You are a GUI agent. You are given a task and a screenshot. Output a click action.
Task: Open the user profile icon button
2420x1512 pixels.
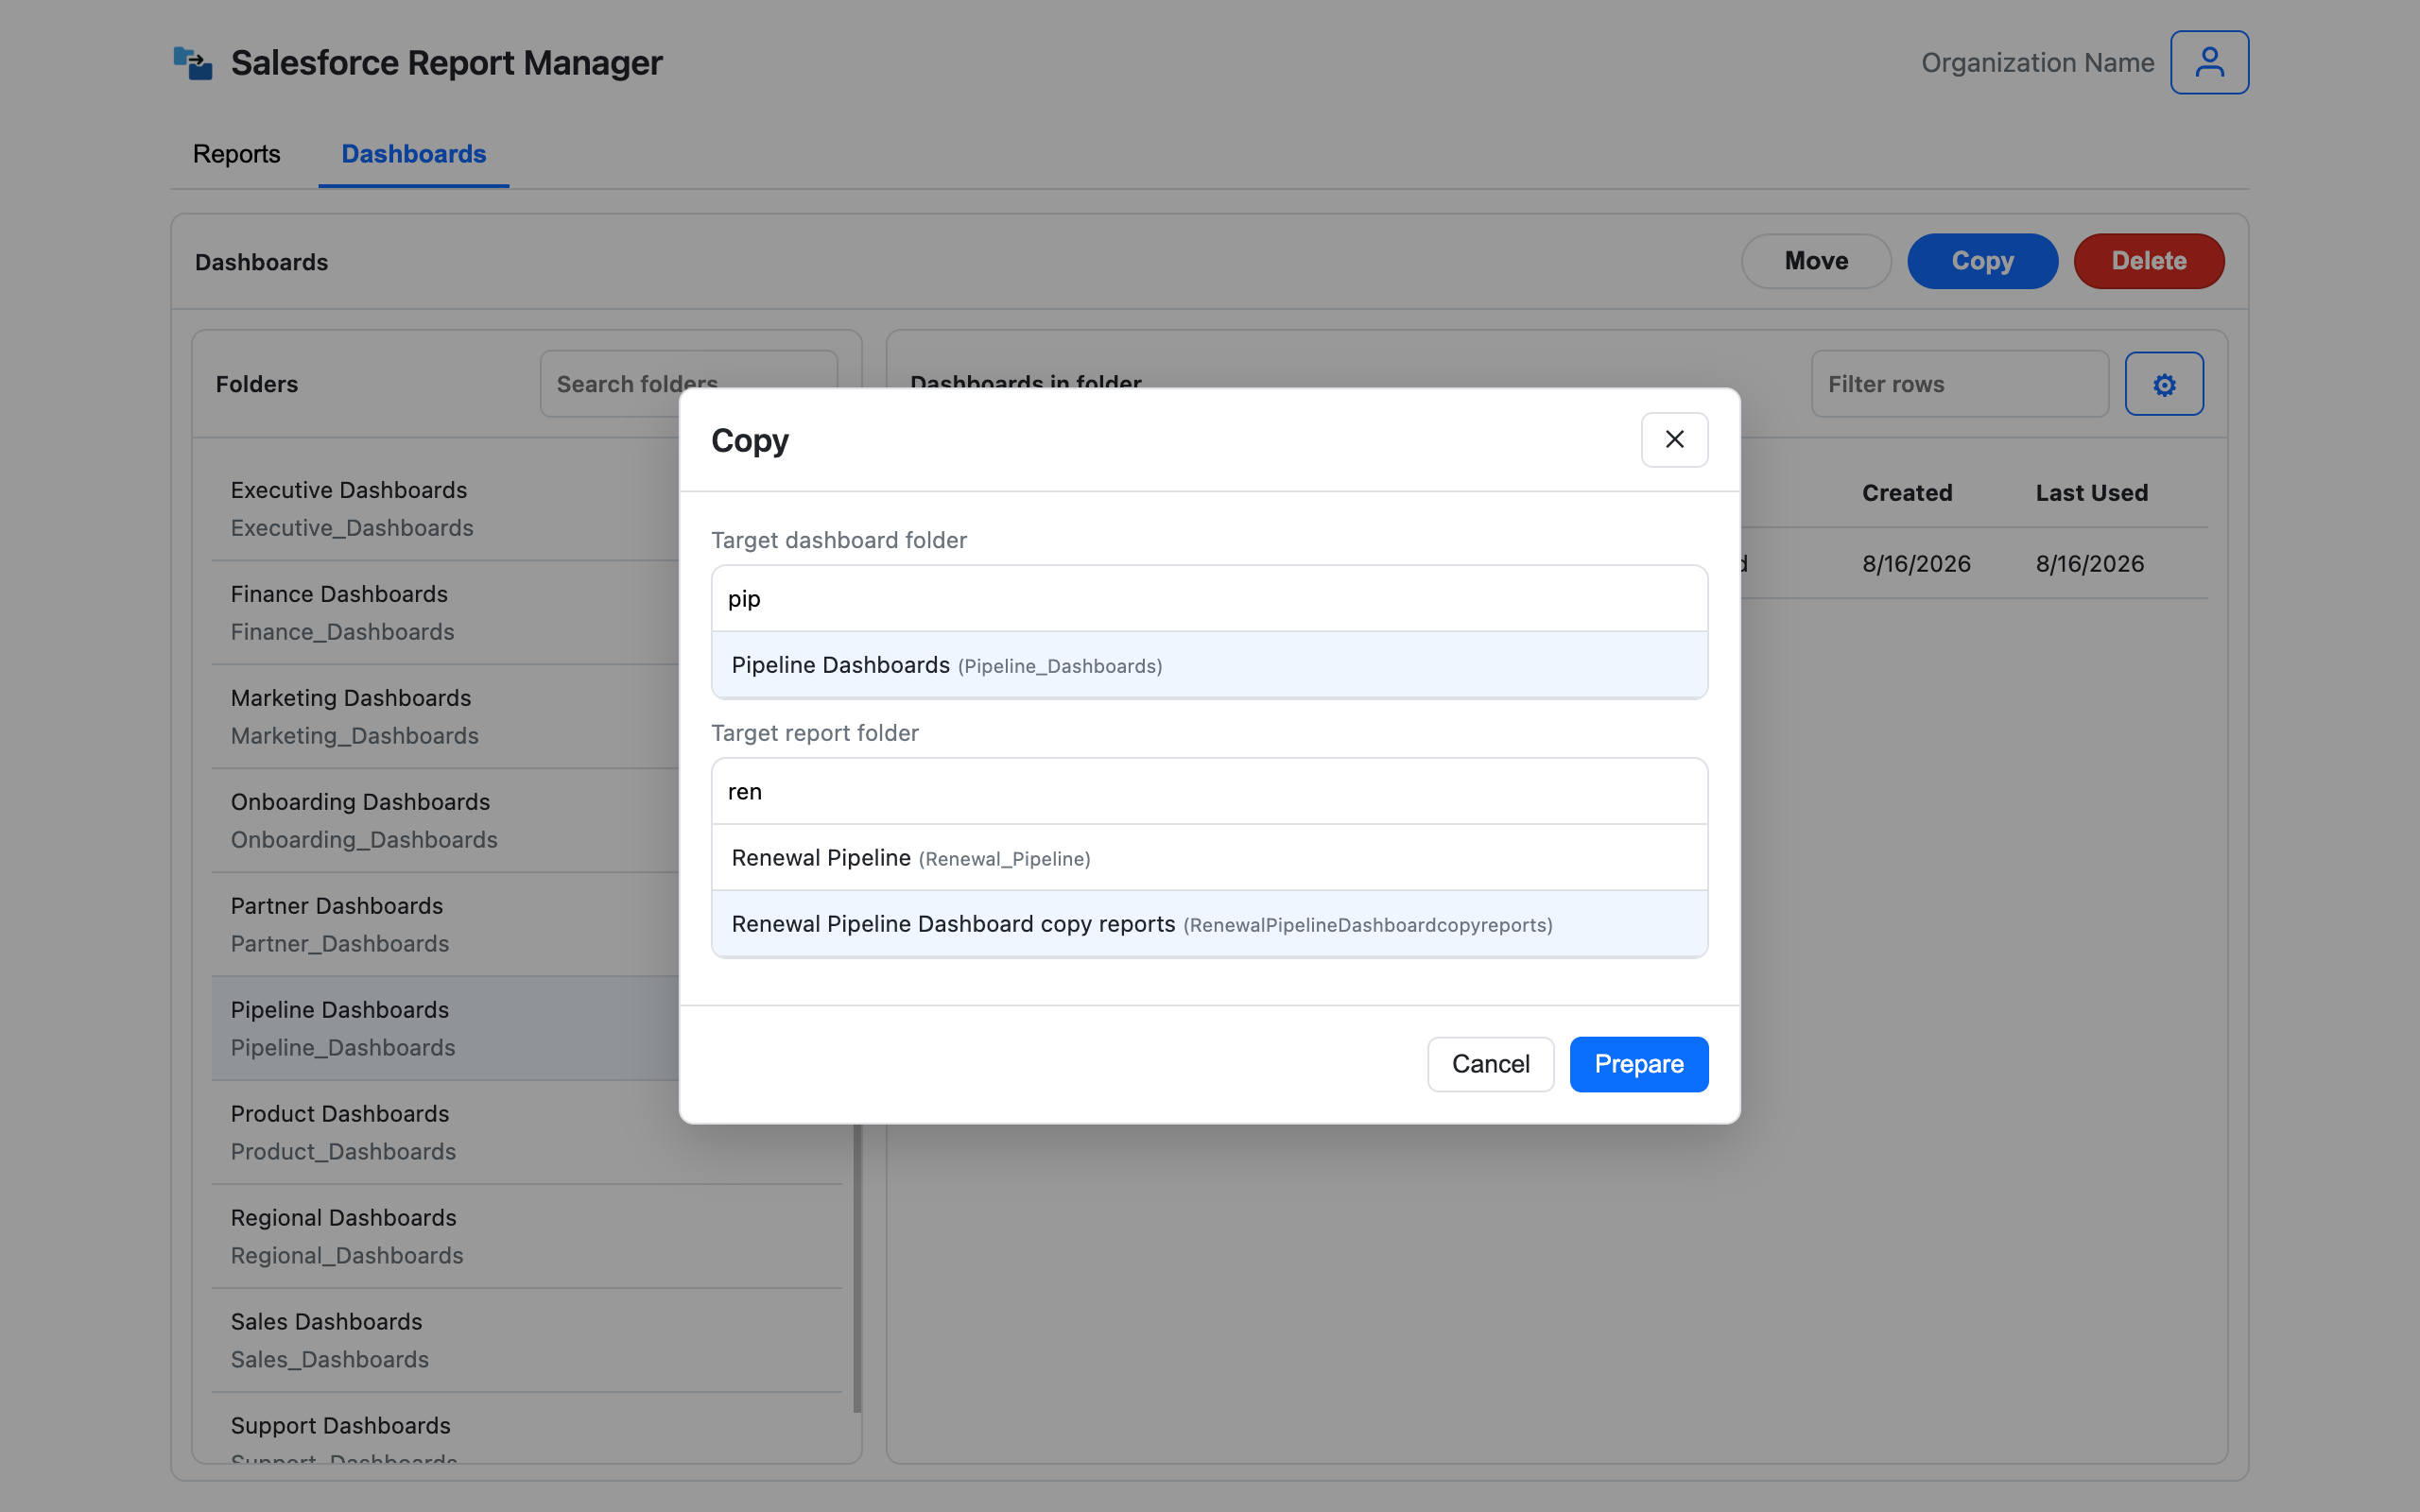(x=2209, y=62)
